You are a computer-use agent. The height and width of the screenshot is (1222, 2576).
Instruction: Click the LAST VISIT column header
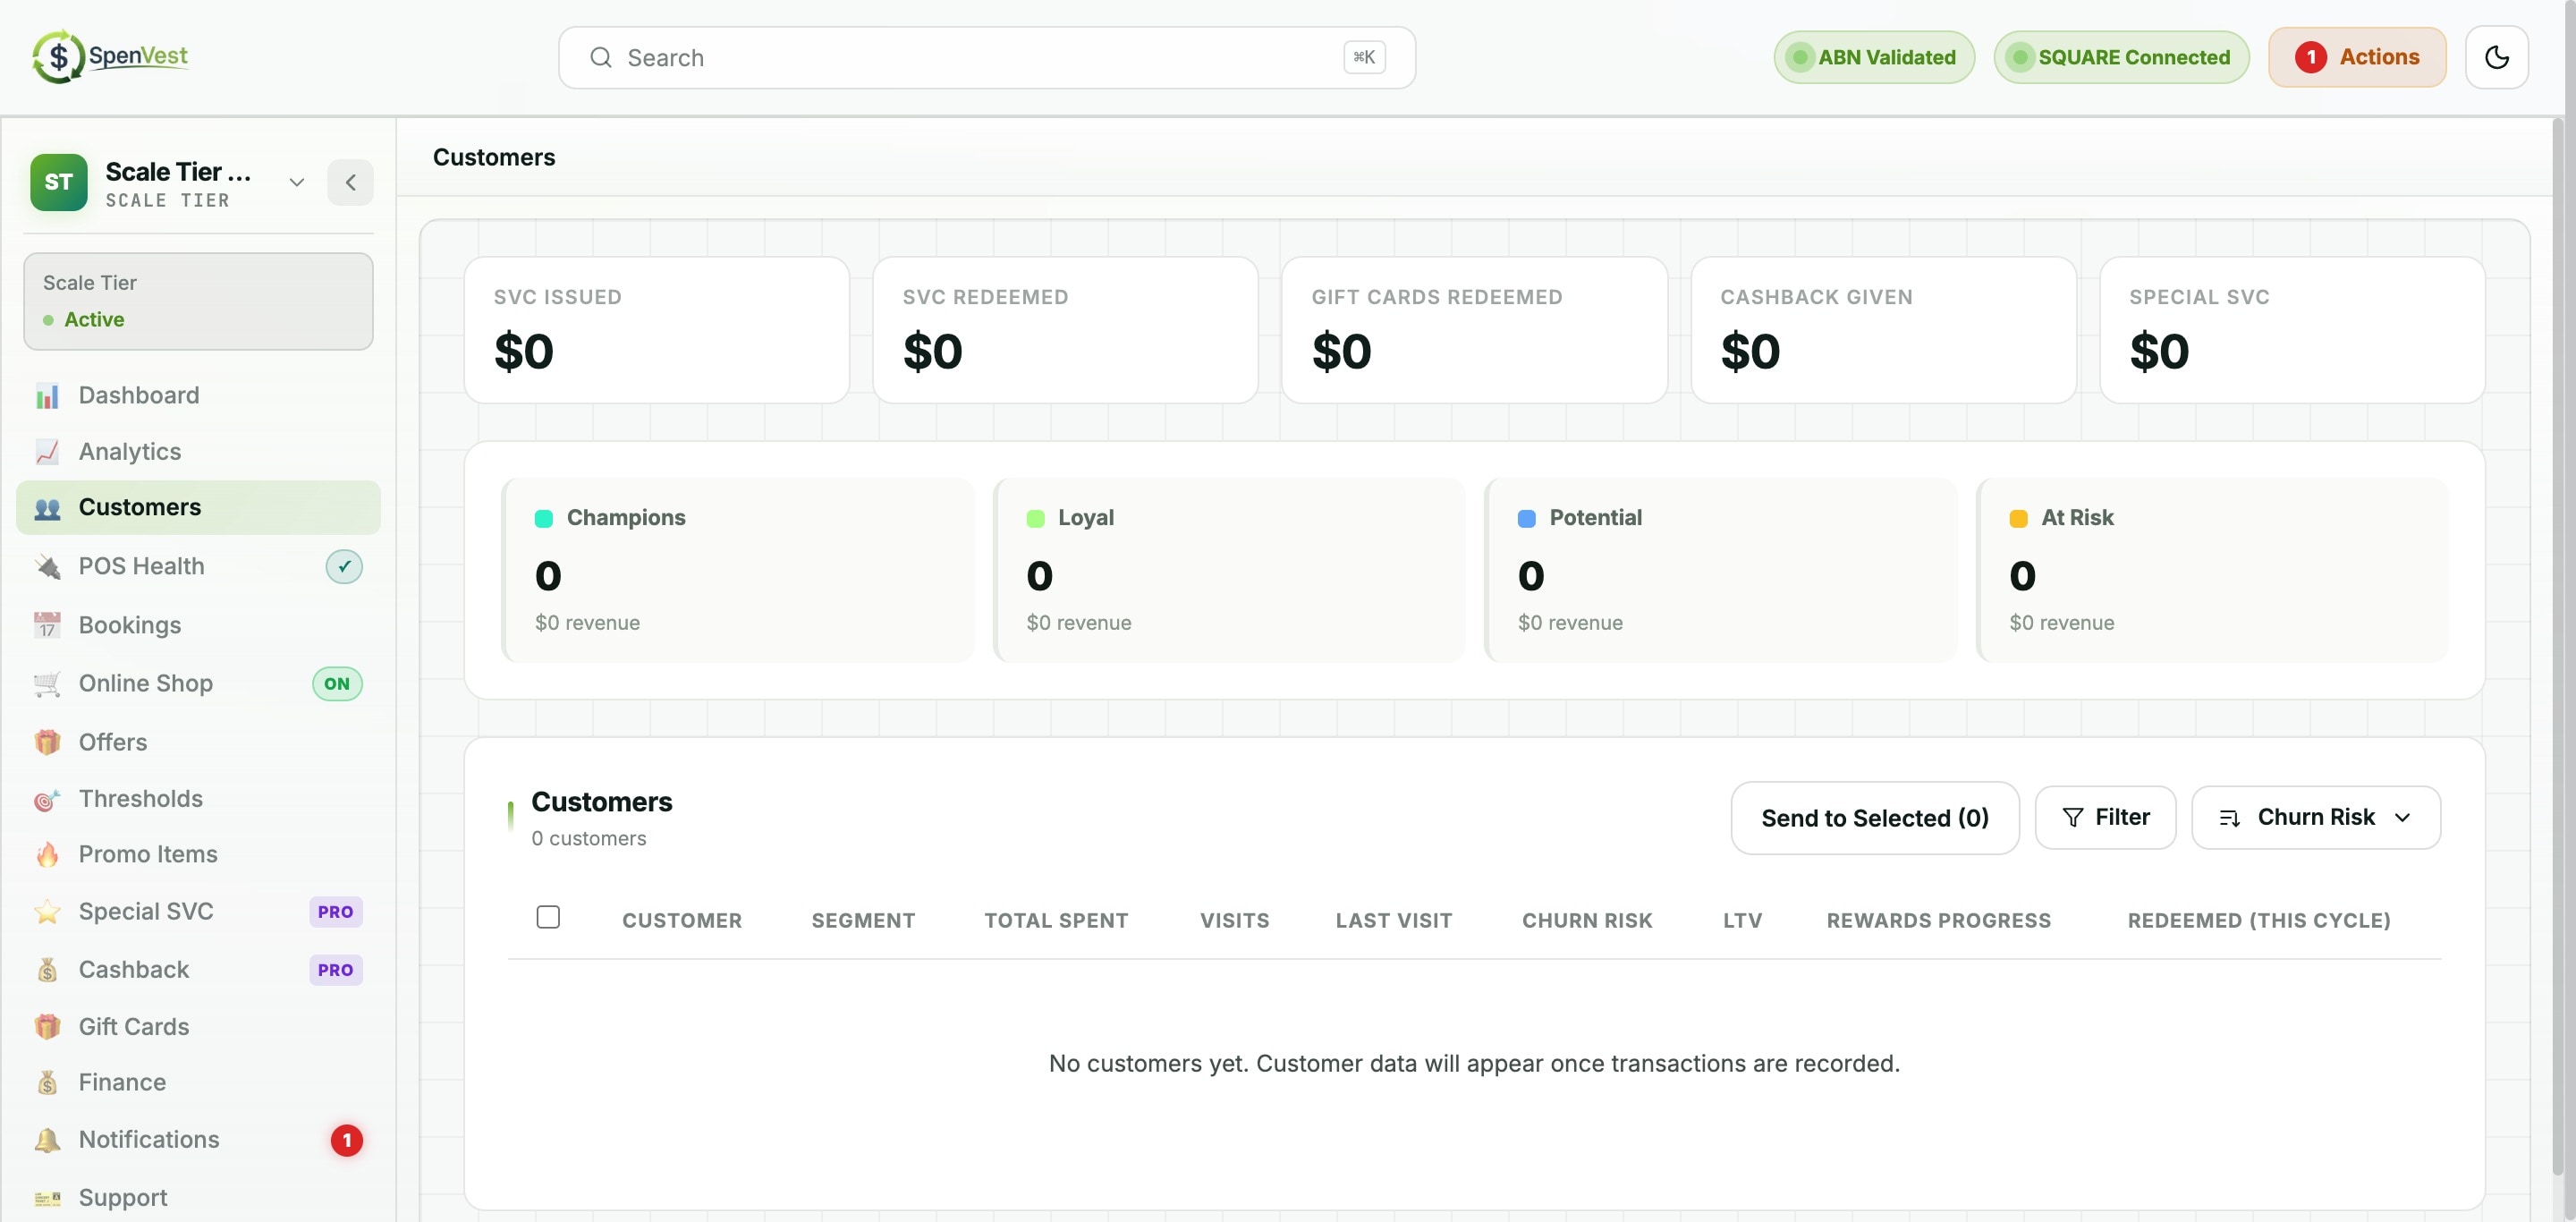1394,921
